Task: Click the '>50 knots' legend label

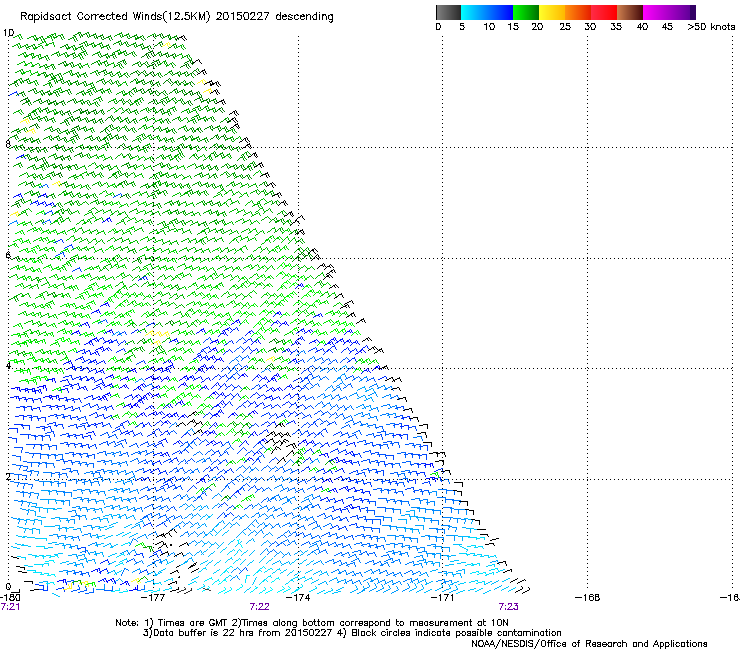Action: tap(711, 27)
